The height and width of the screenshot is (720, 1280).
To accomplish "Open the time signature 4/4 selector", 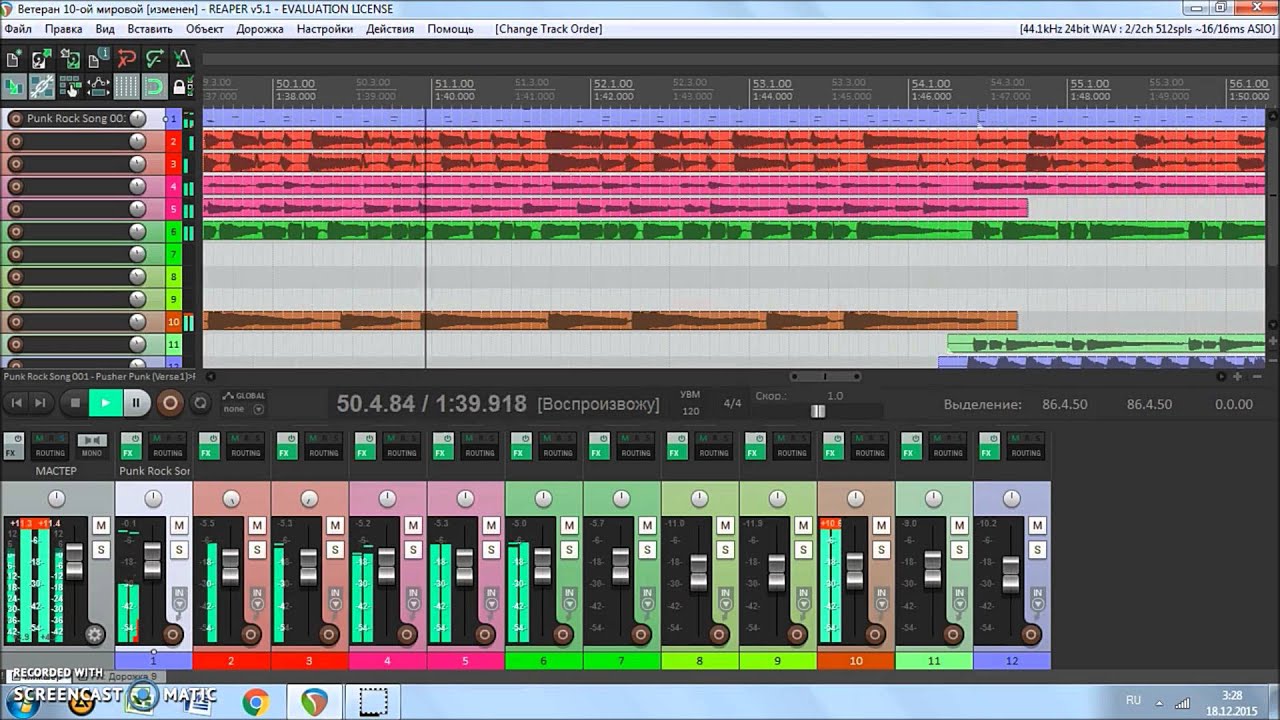I will [x=732, y=403].
